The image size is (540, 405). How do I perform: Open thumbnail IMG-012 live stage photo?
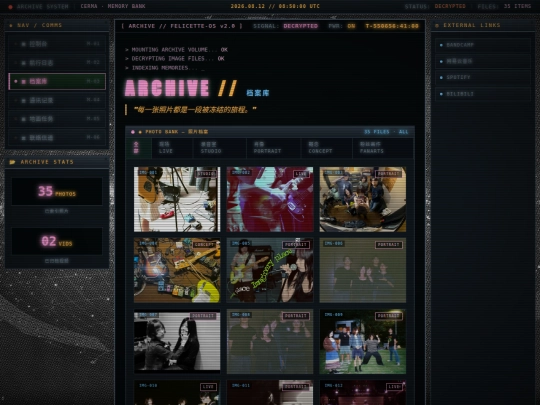pyautogui.click(x=363, y=393)
